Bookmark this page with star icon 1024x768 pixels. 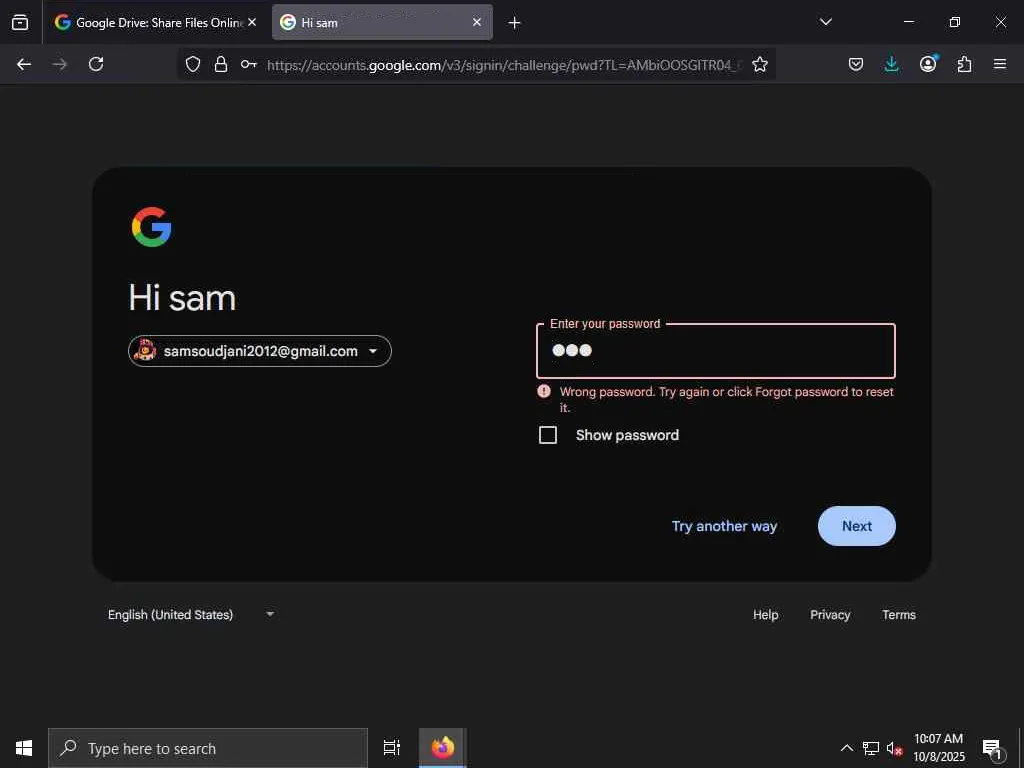click(760, 64)
